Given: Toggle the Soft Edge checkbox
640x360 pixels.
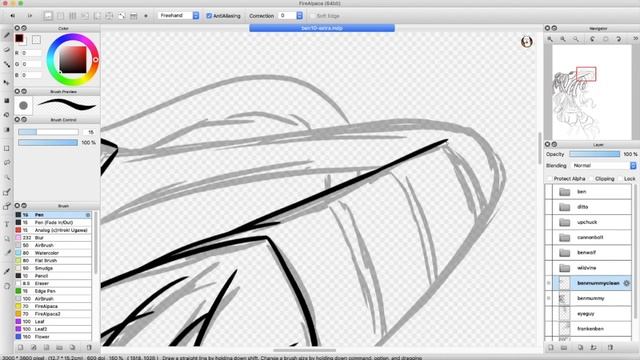Looking at the screenshot, I should coord(313,16).
